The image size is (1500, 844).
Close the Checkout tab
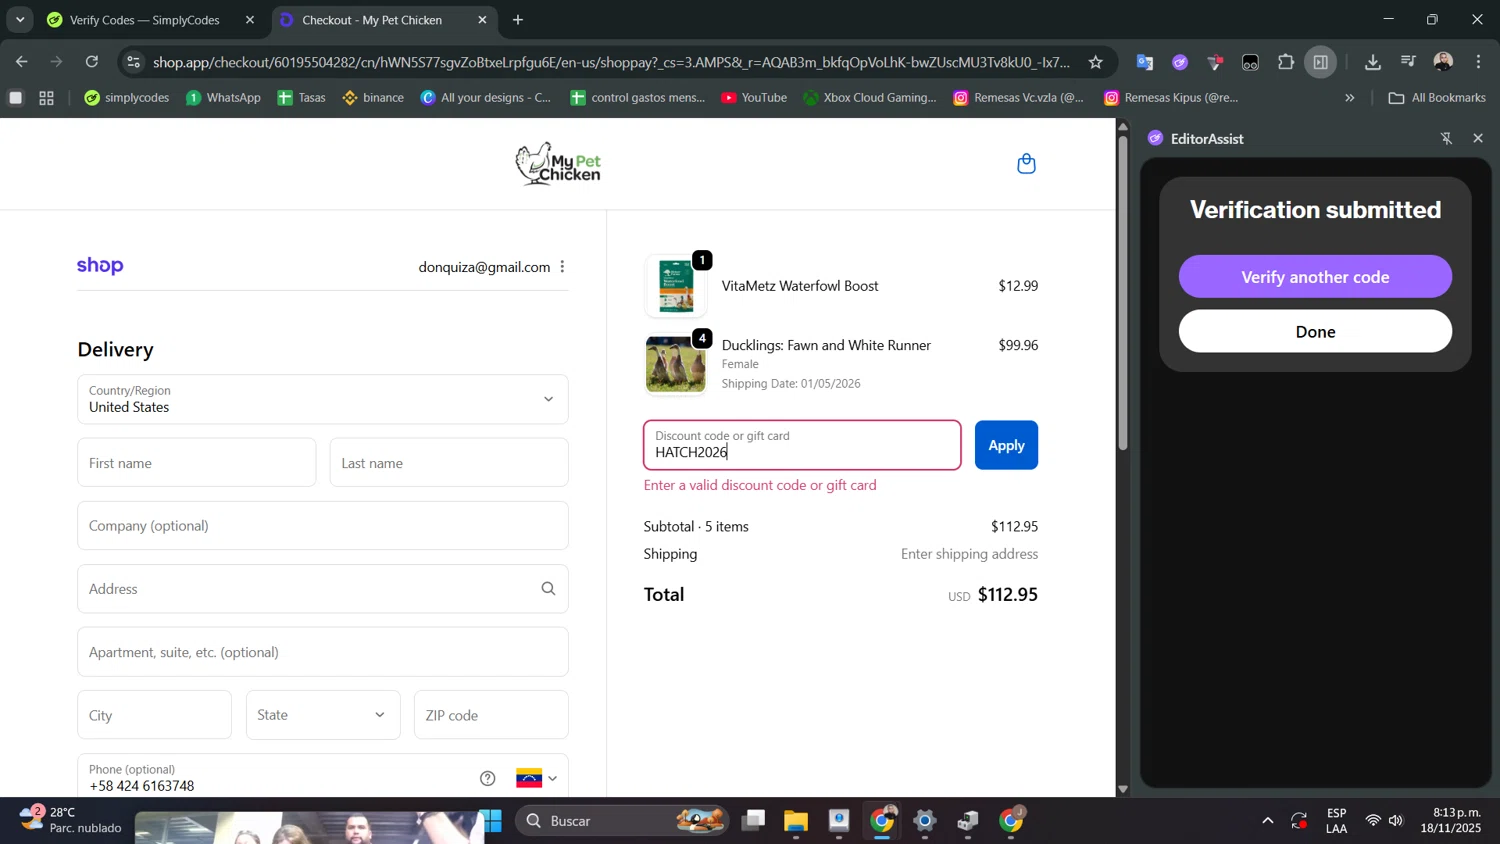[x=482, y=20]
